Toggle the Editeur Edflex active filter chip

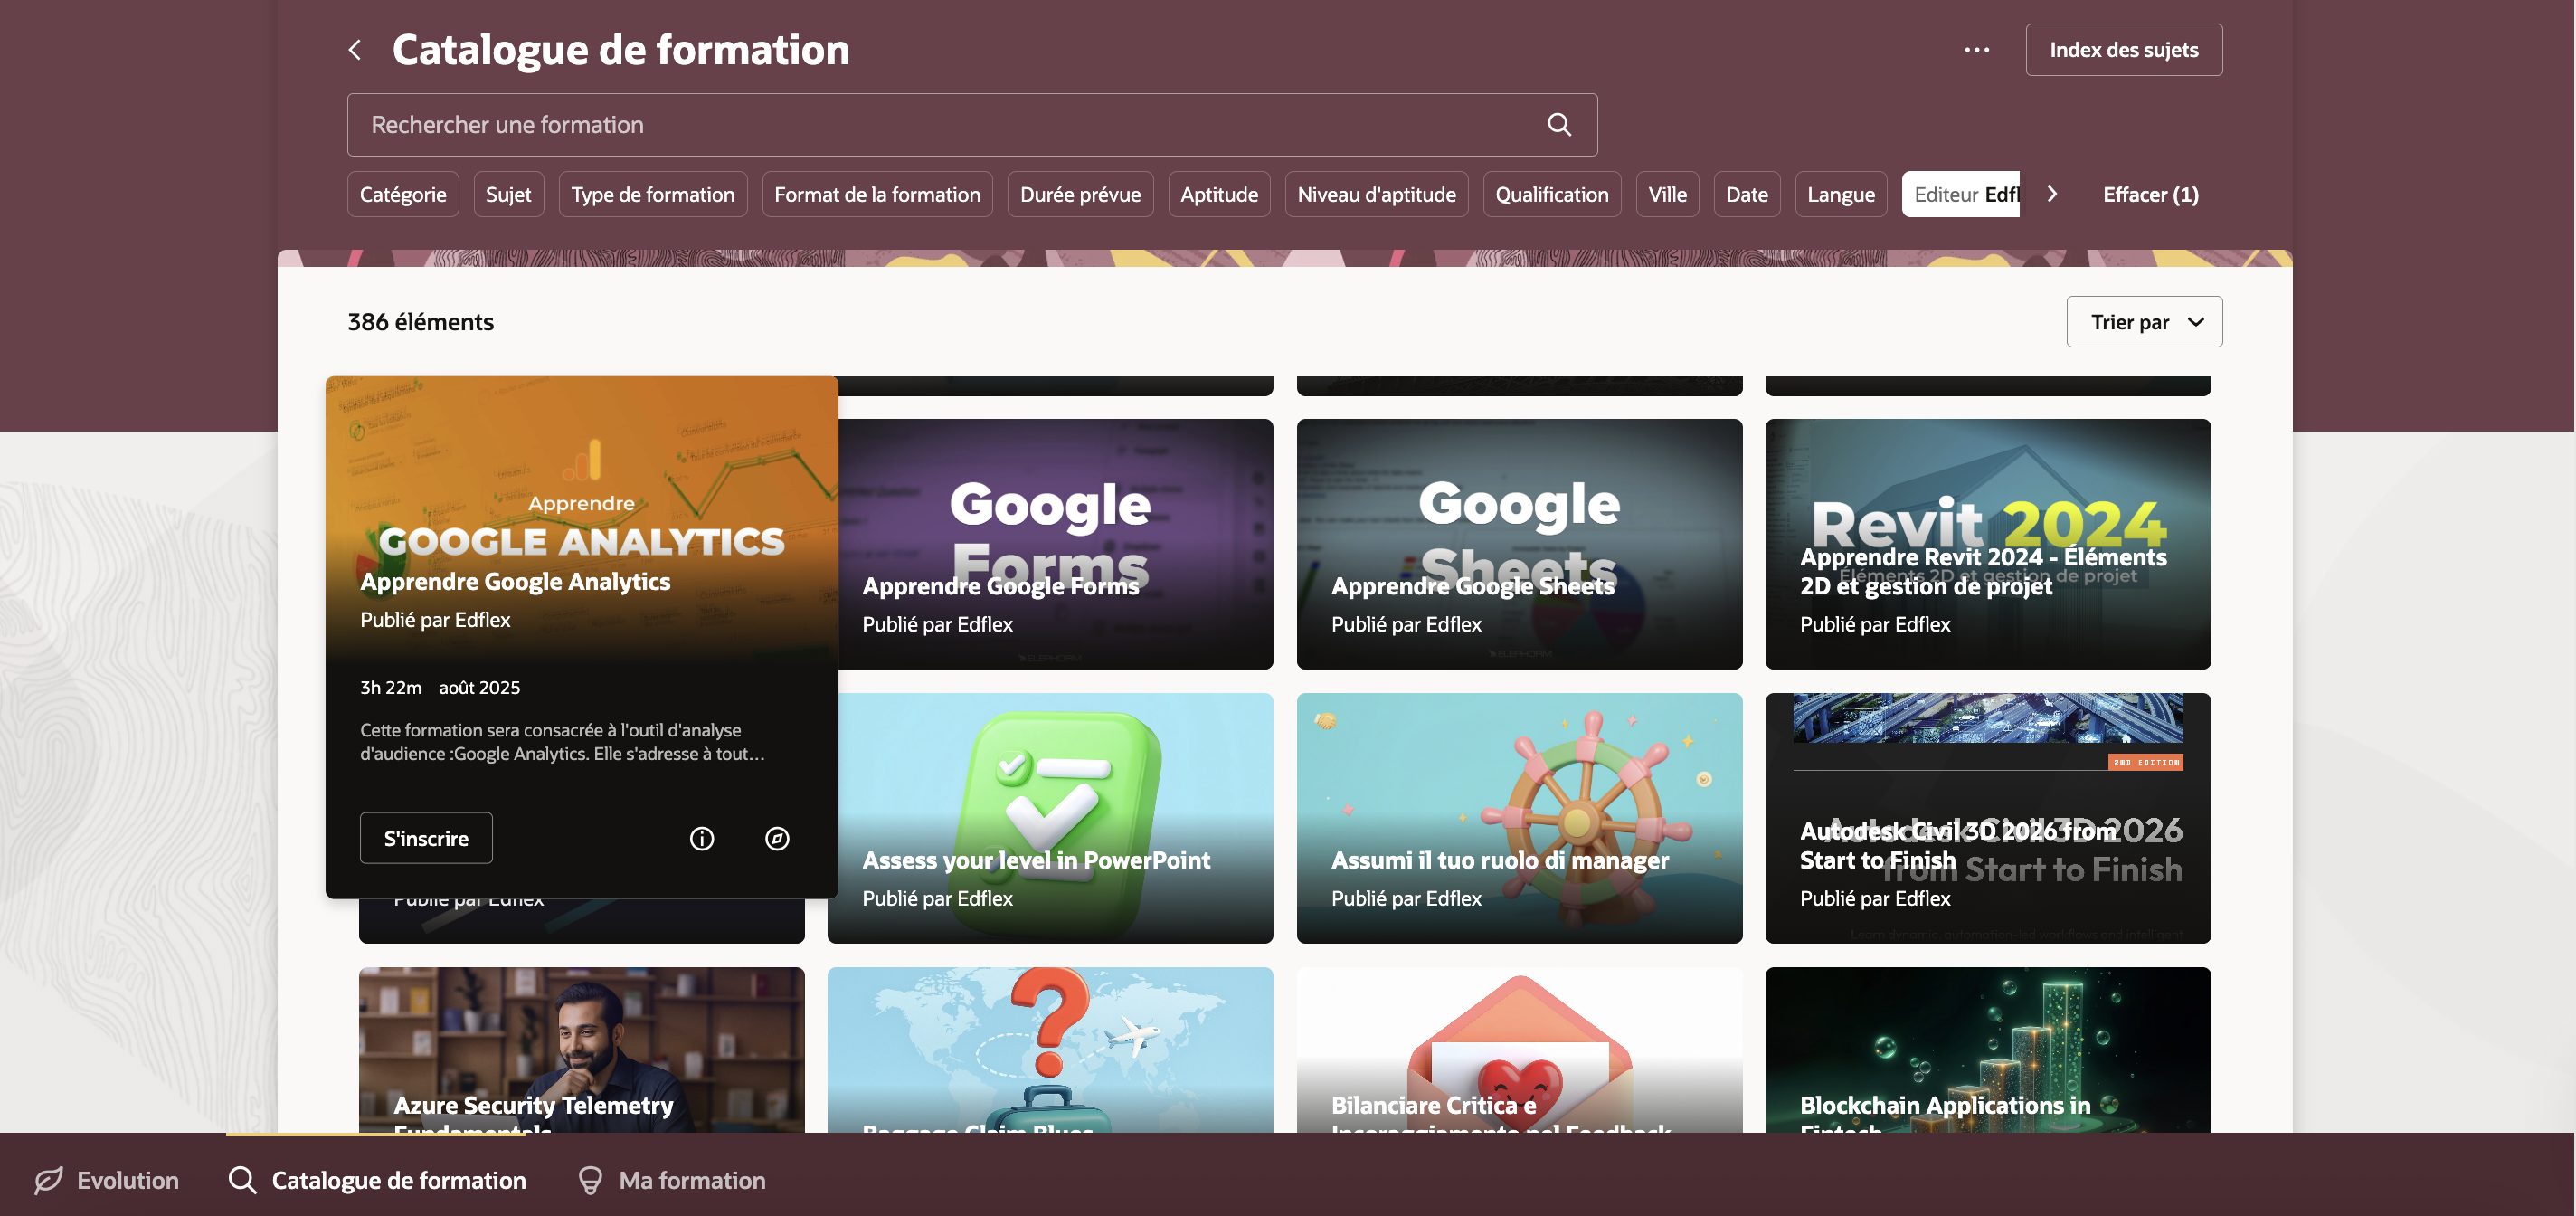click(x=1961, y=194)
